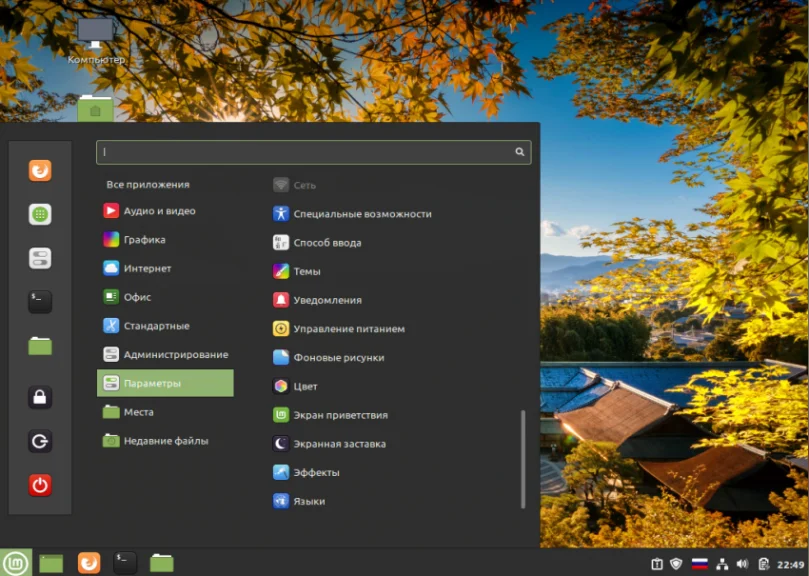The height and width of the screenshot is (576, 809).
Task: Show Все приложения (All applications)
Action: click(x=148, y=185)
